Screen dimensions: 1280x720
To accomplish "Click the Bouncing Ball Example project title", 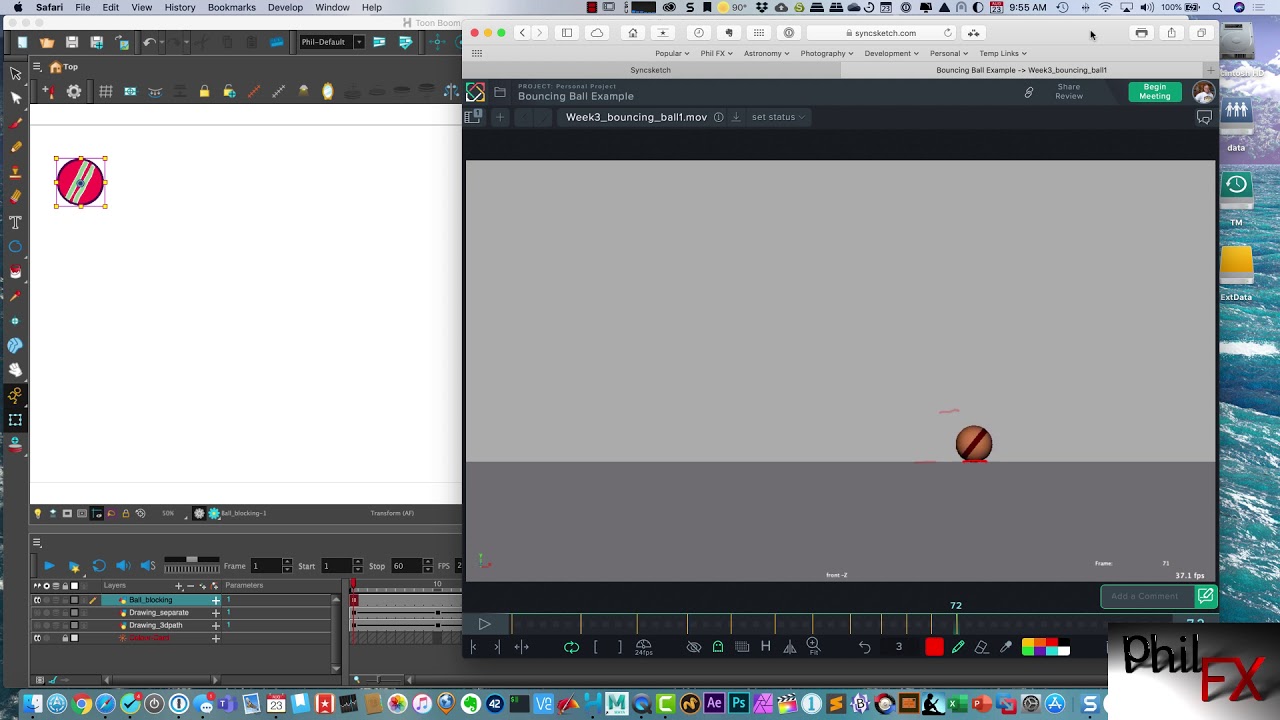I will coord(576,97).
